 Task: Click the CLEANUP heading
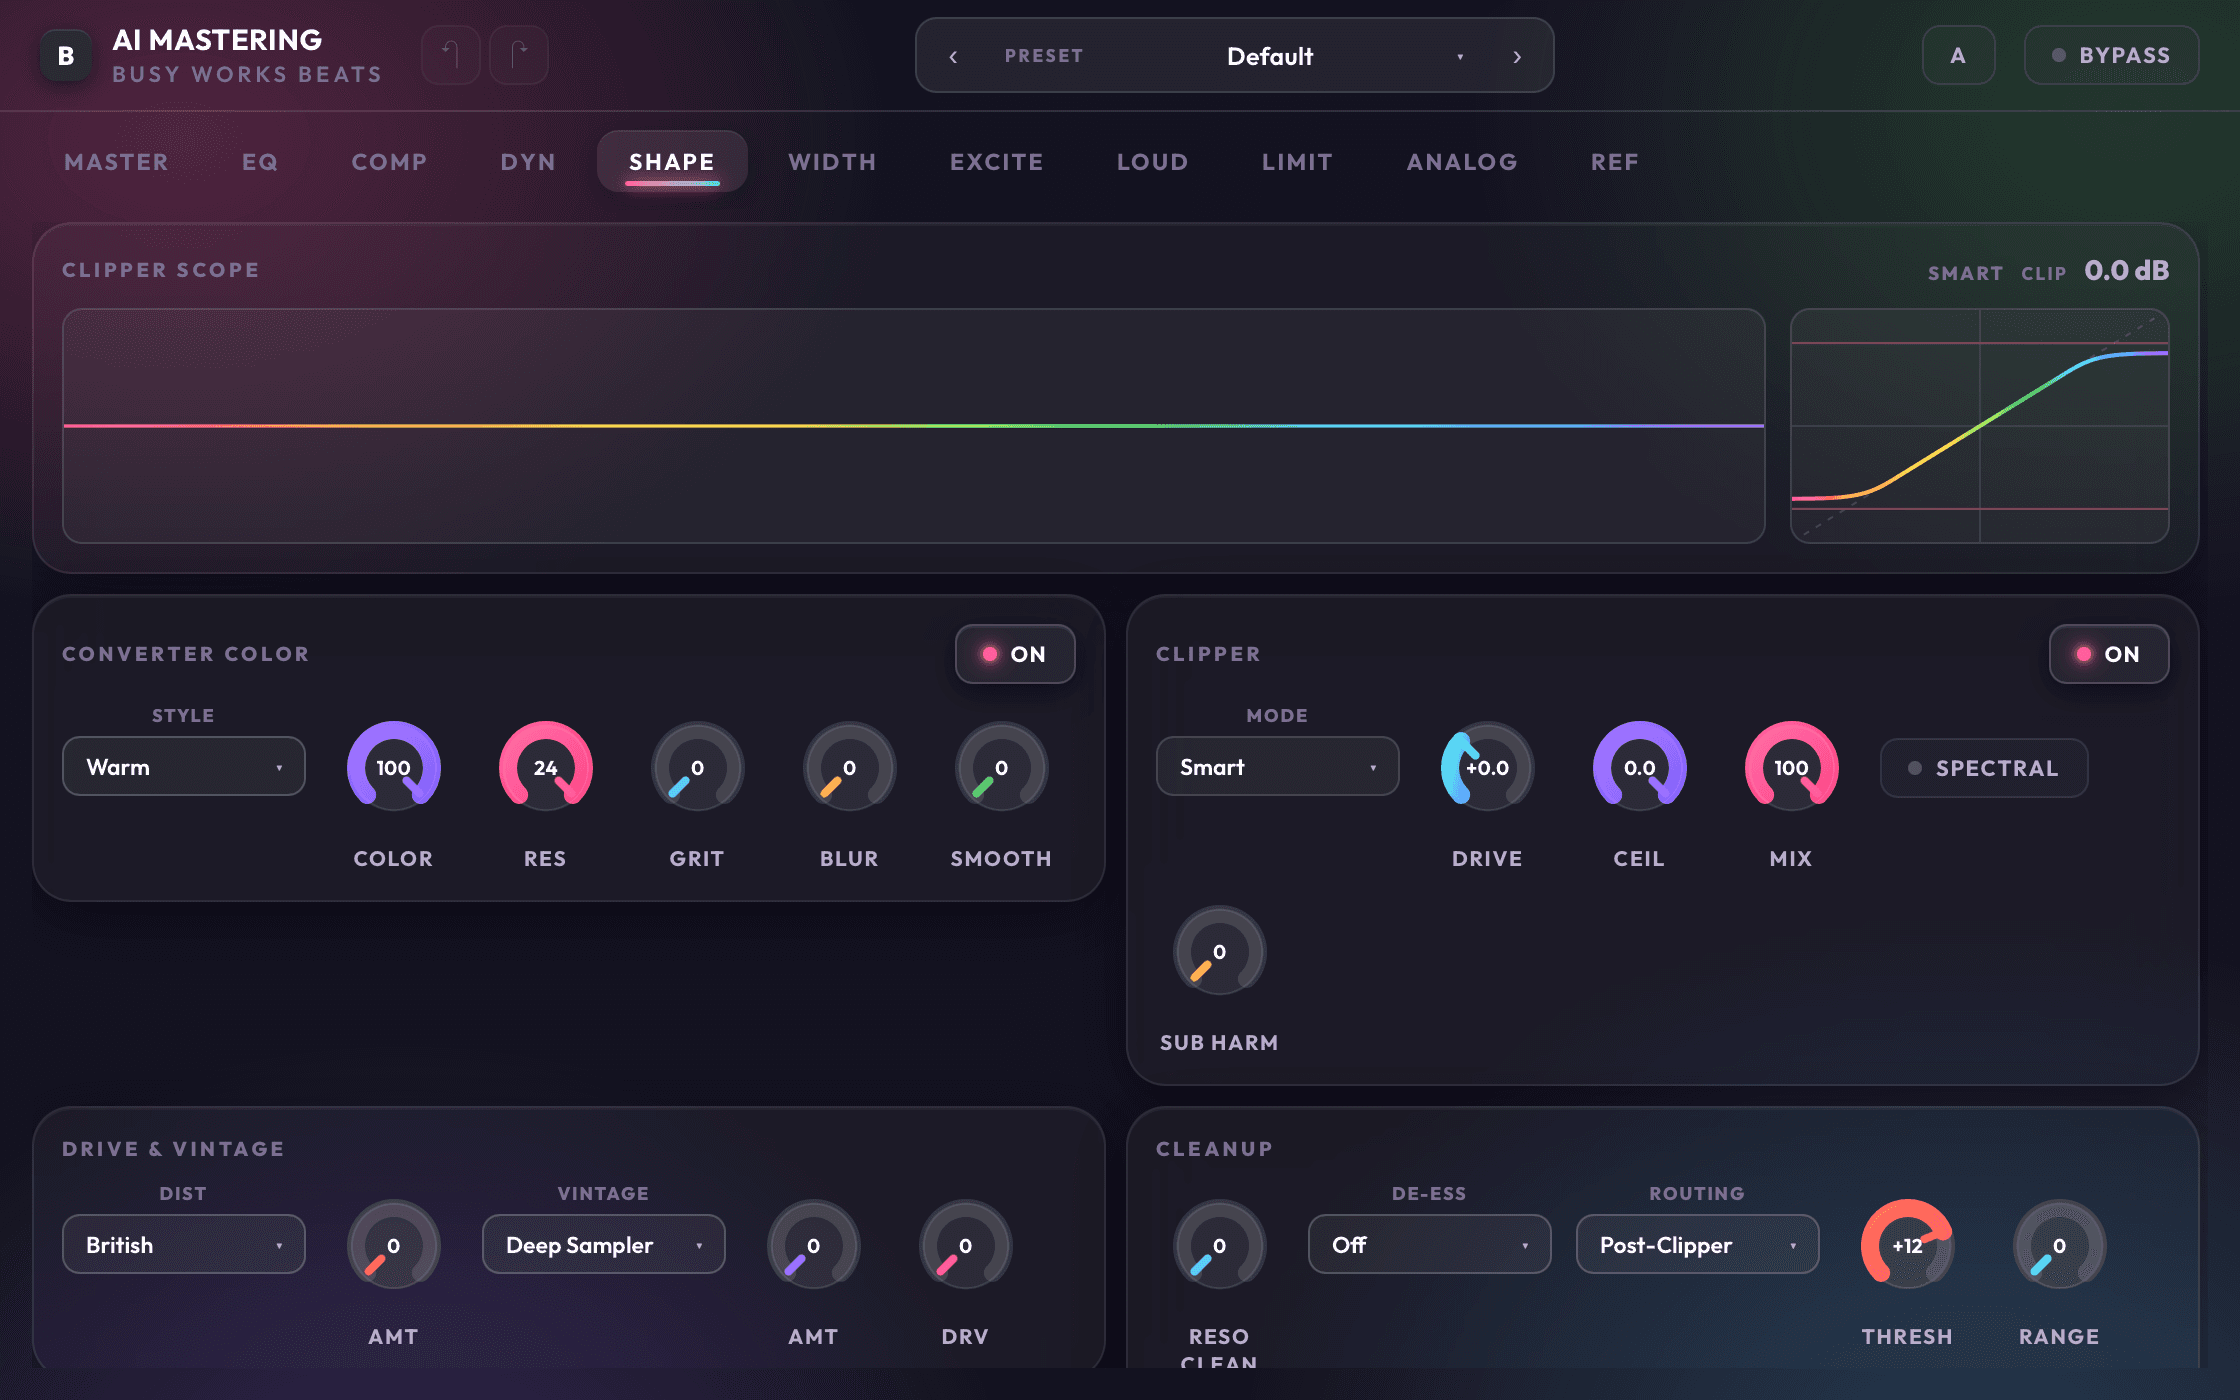click(x=1215, y=1149)
